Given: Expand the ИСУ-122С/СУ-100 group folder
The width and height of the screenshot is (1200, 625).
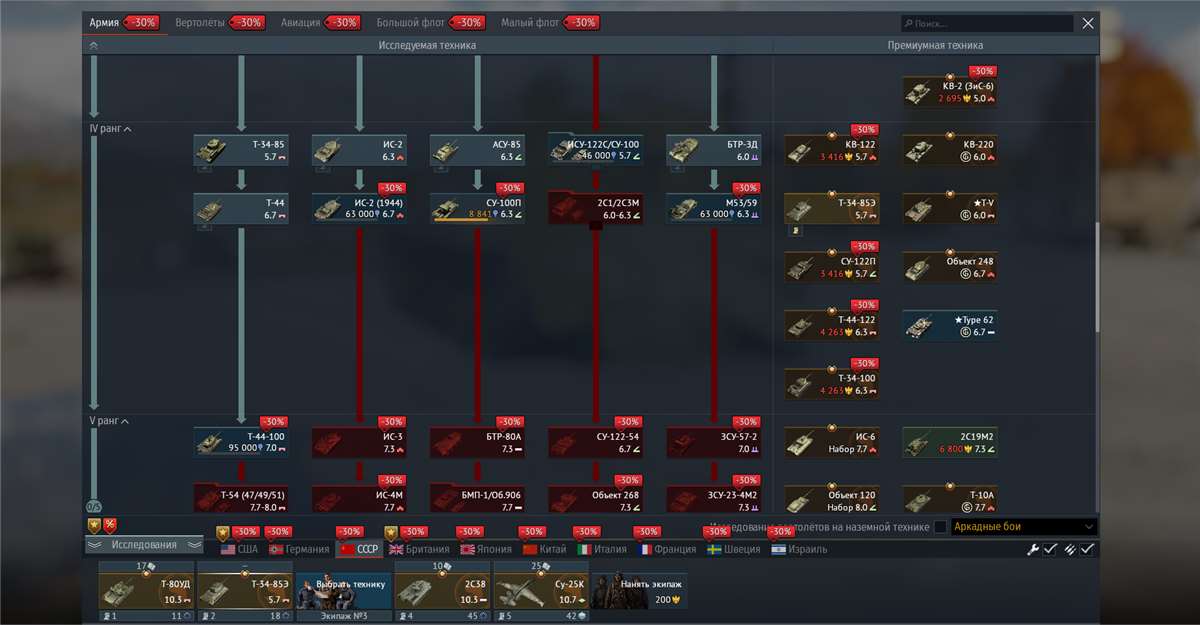Looking at the screenshot, I should 595,150.
